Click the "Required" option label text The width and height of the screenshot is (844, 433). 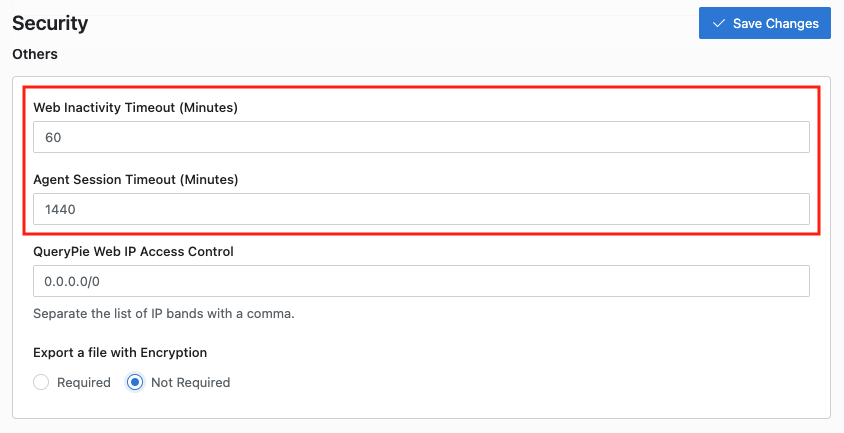tap(84, 382)
